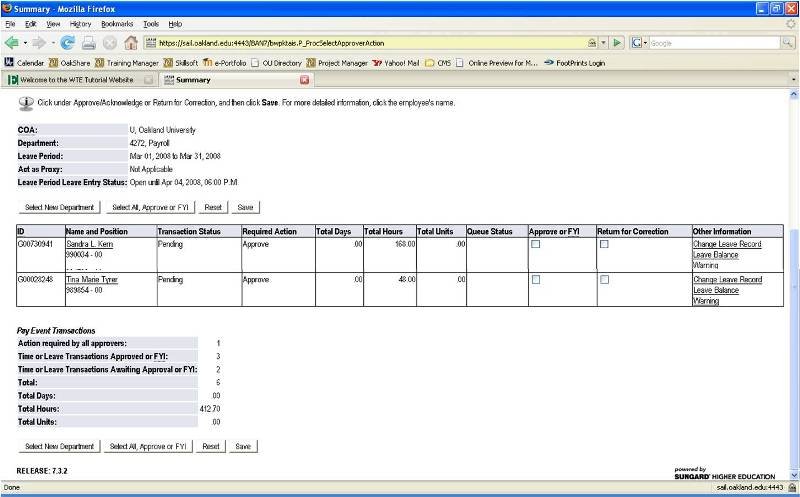Image resolution: width=800 pixels, height=497 pixels.
Task: Click the Stop loading icon
Action: (109, 43)
